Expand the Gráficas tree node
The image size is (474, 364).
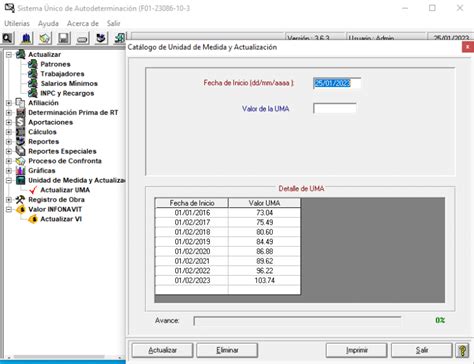point(9,171)
